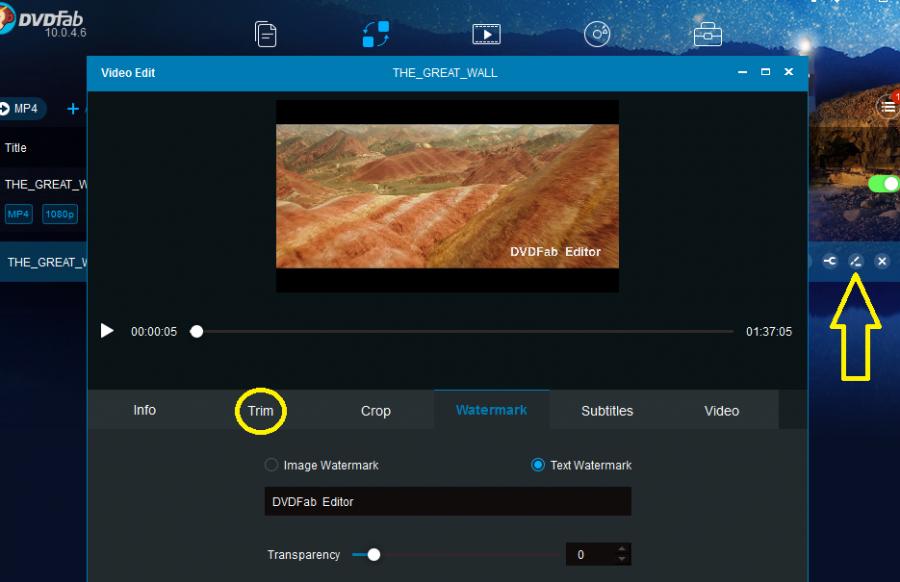Open the MP4 profile selector
900x582 pixels.
pos(22,108)
